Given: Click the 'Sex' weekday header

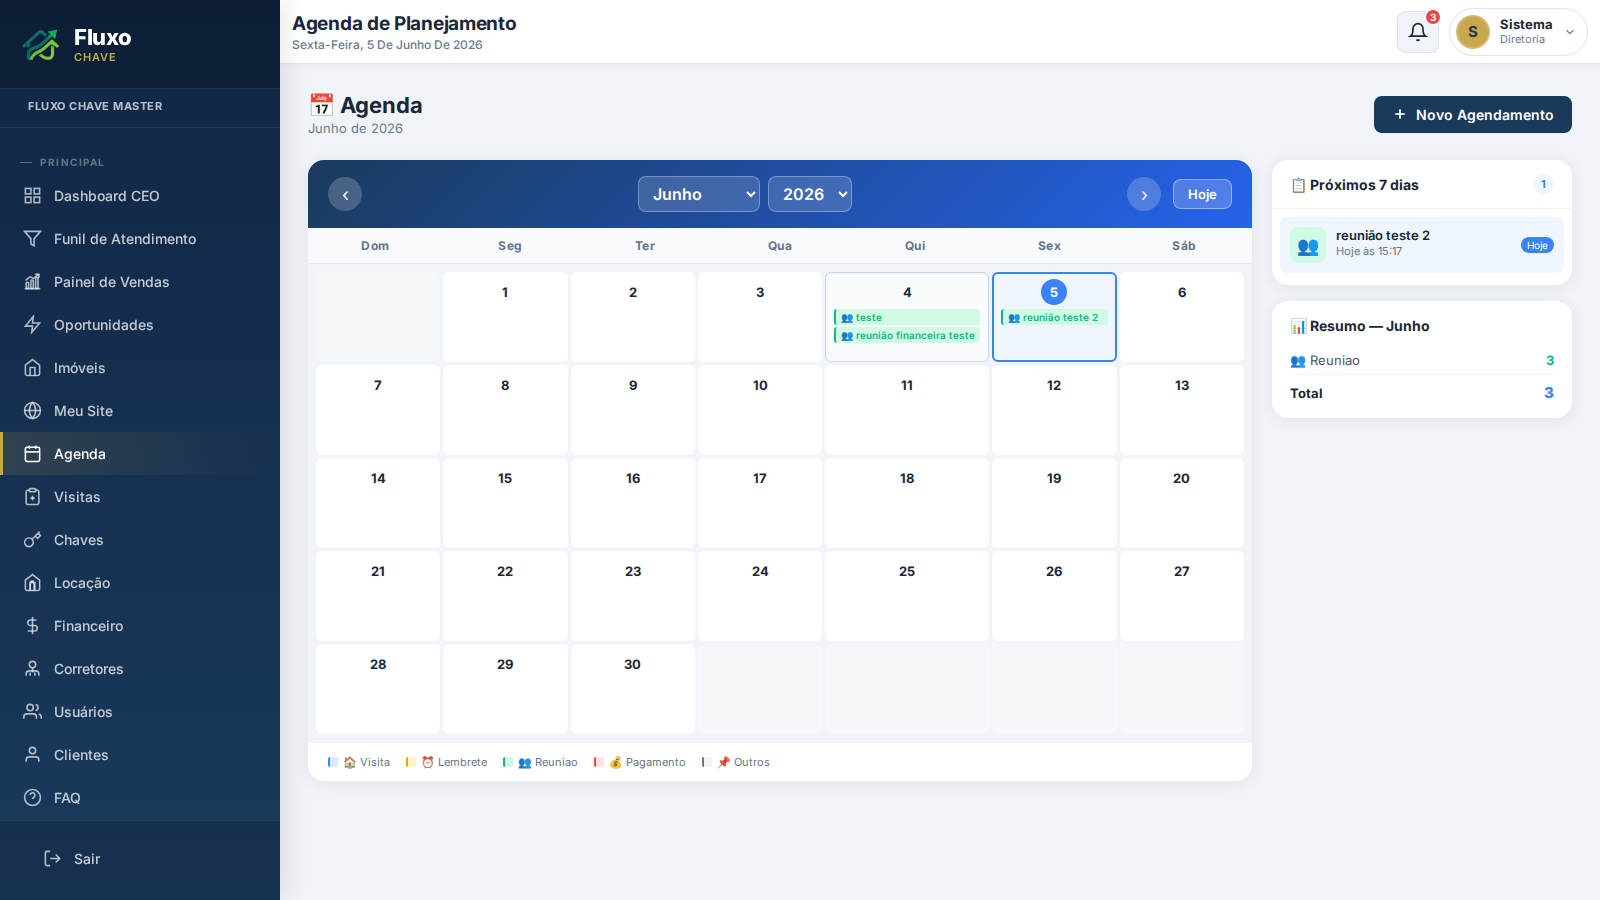Looking at the screenshot, I should click(x=1049, y=246).
